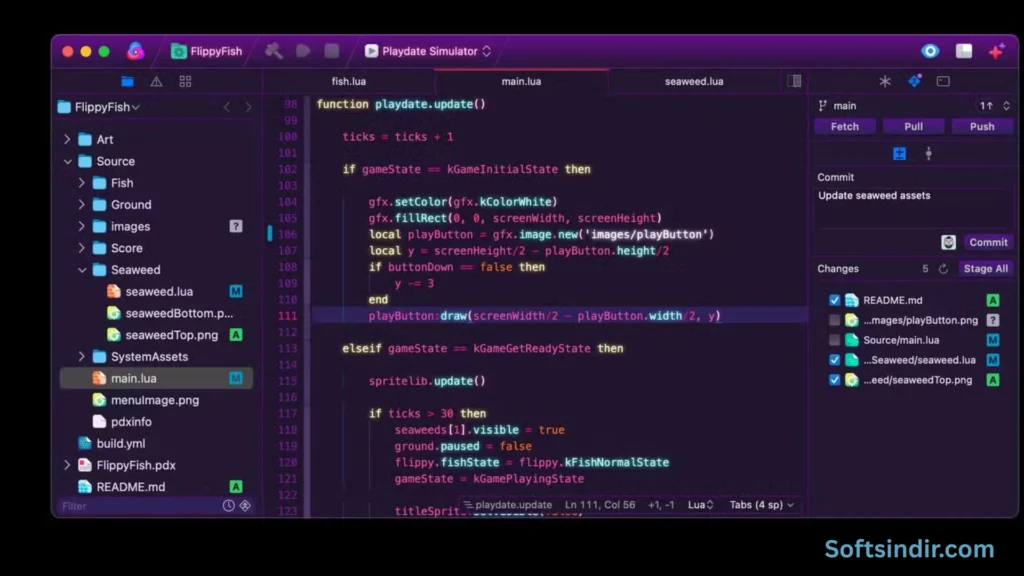Click the editor split view icon
Screen dimensions: 1024x576
click(x=794, y=81)
